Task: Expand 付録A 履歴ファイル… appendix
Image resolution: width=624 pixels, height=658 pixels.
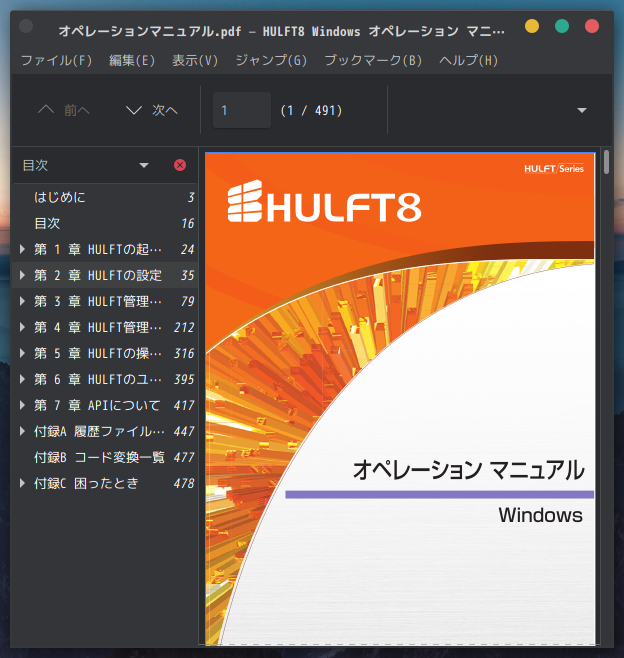Action: pos(22,431)
